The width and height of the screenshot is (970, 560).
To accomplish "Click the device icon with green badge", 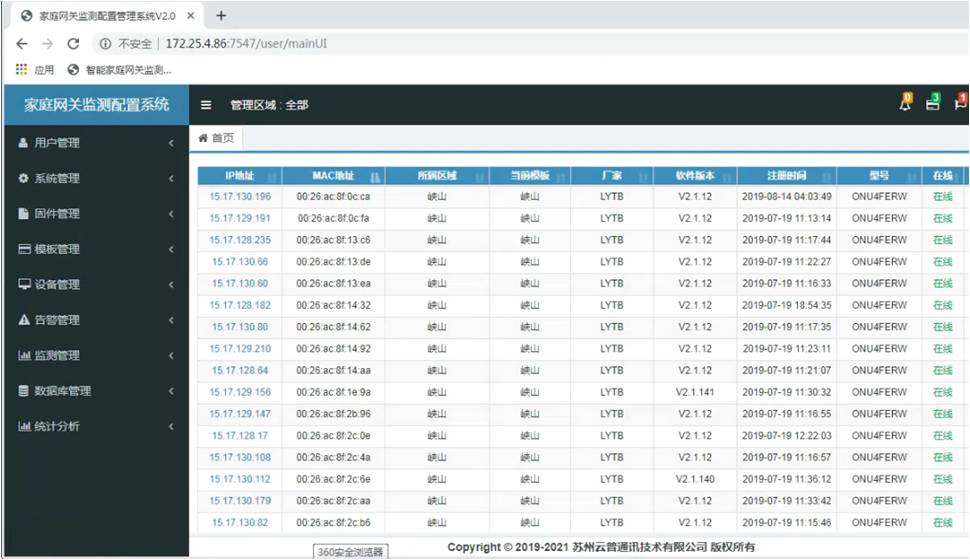I will 933,103.
